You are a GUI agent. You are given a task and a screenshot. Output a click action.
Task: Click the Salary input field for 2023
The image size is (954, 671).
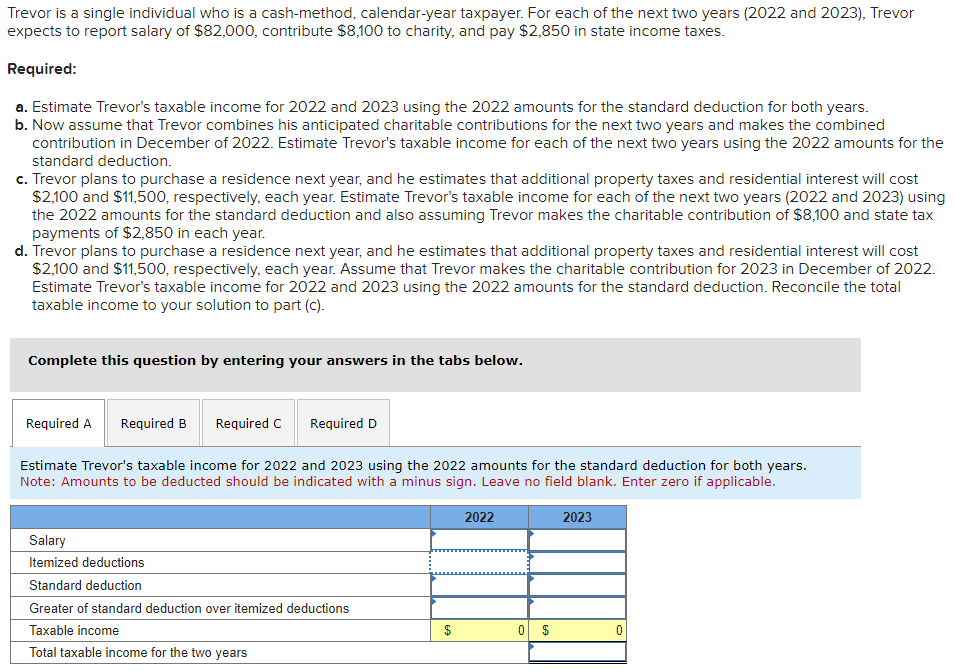[577, 540]
